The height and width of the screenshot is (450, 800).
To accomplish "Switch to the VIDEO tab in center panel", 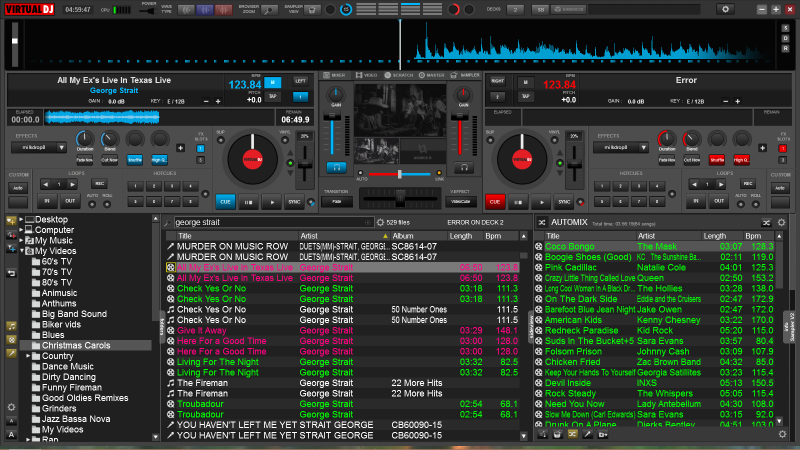I will [x=366, y=75].
